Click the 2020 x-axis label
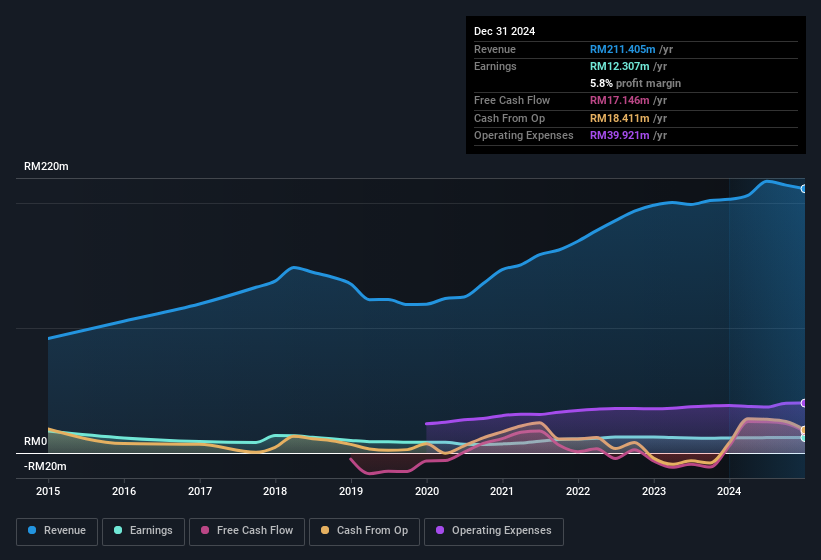 (x=427, y=491)
